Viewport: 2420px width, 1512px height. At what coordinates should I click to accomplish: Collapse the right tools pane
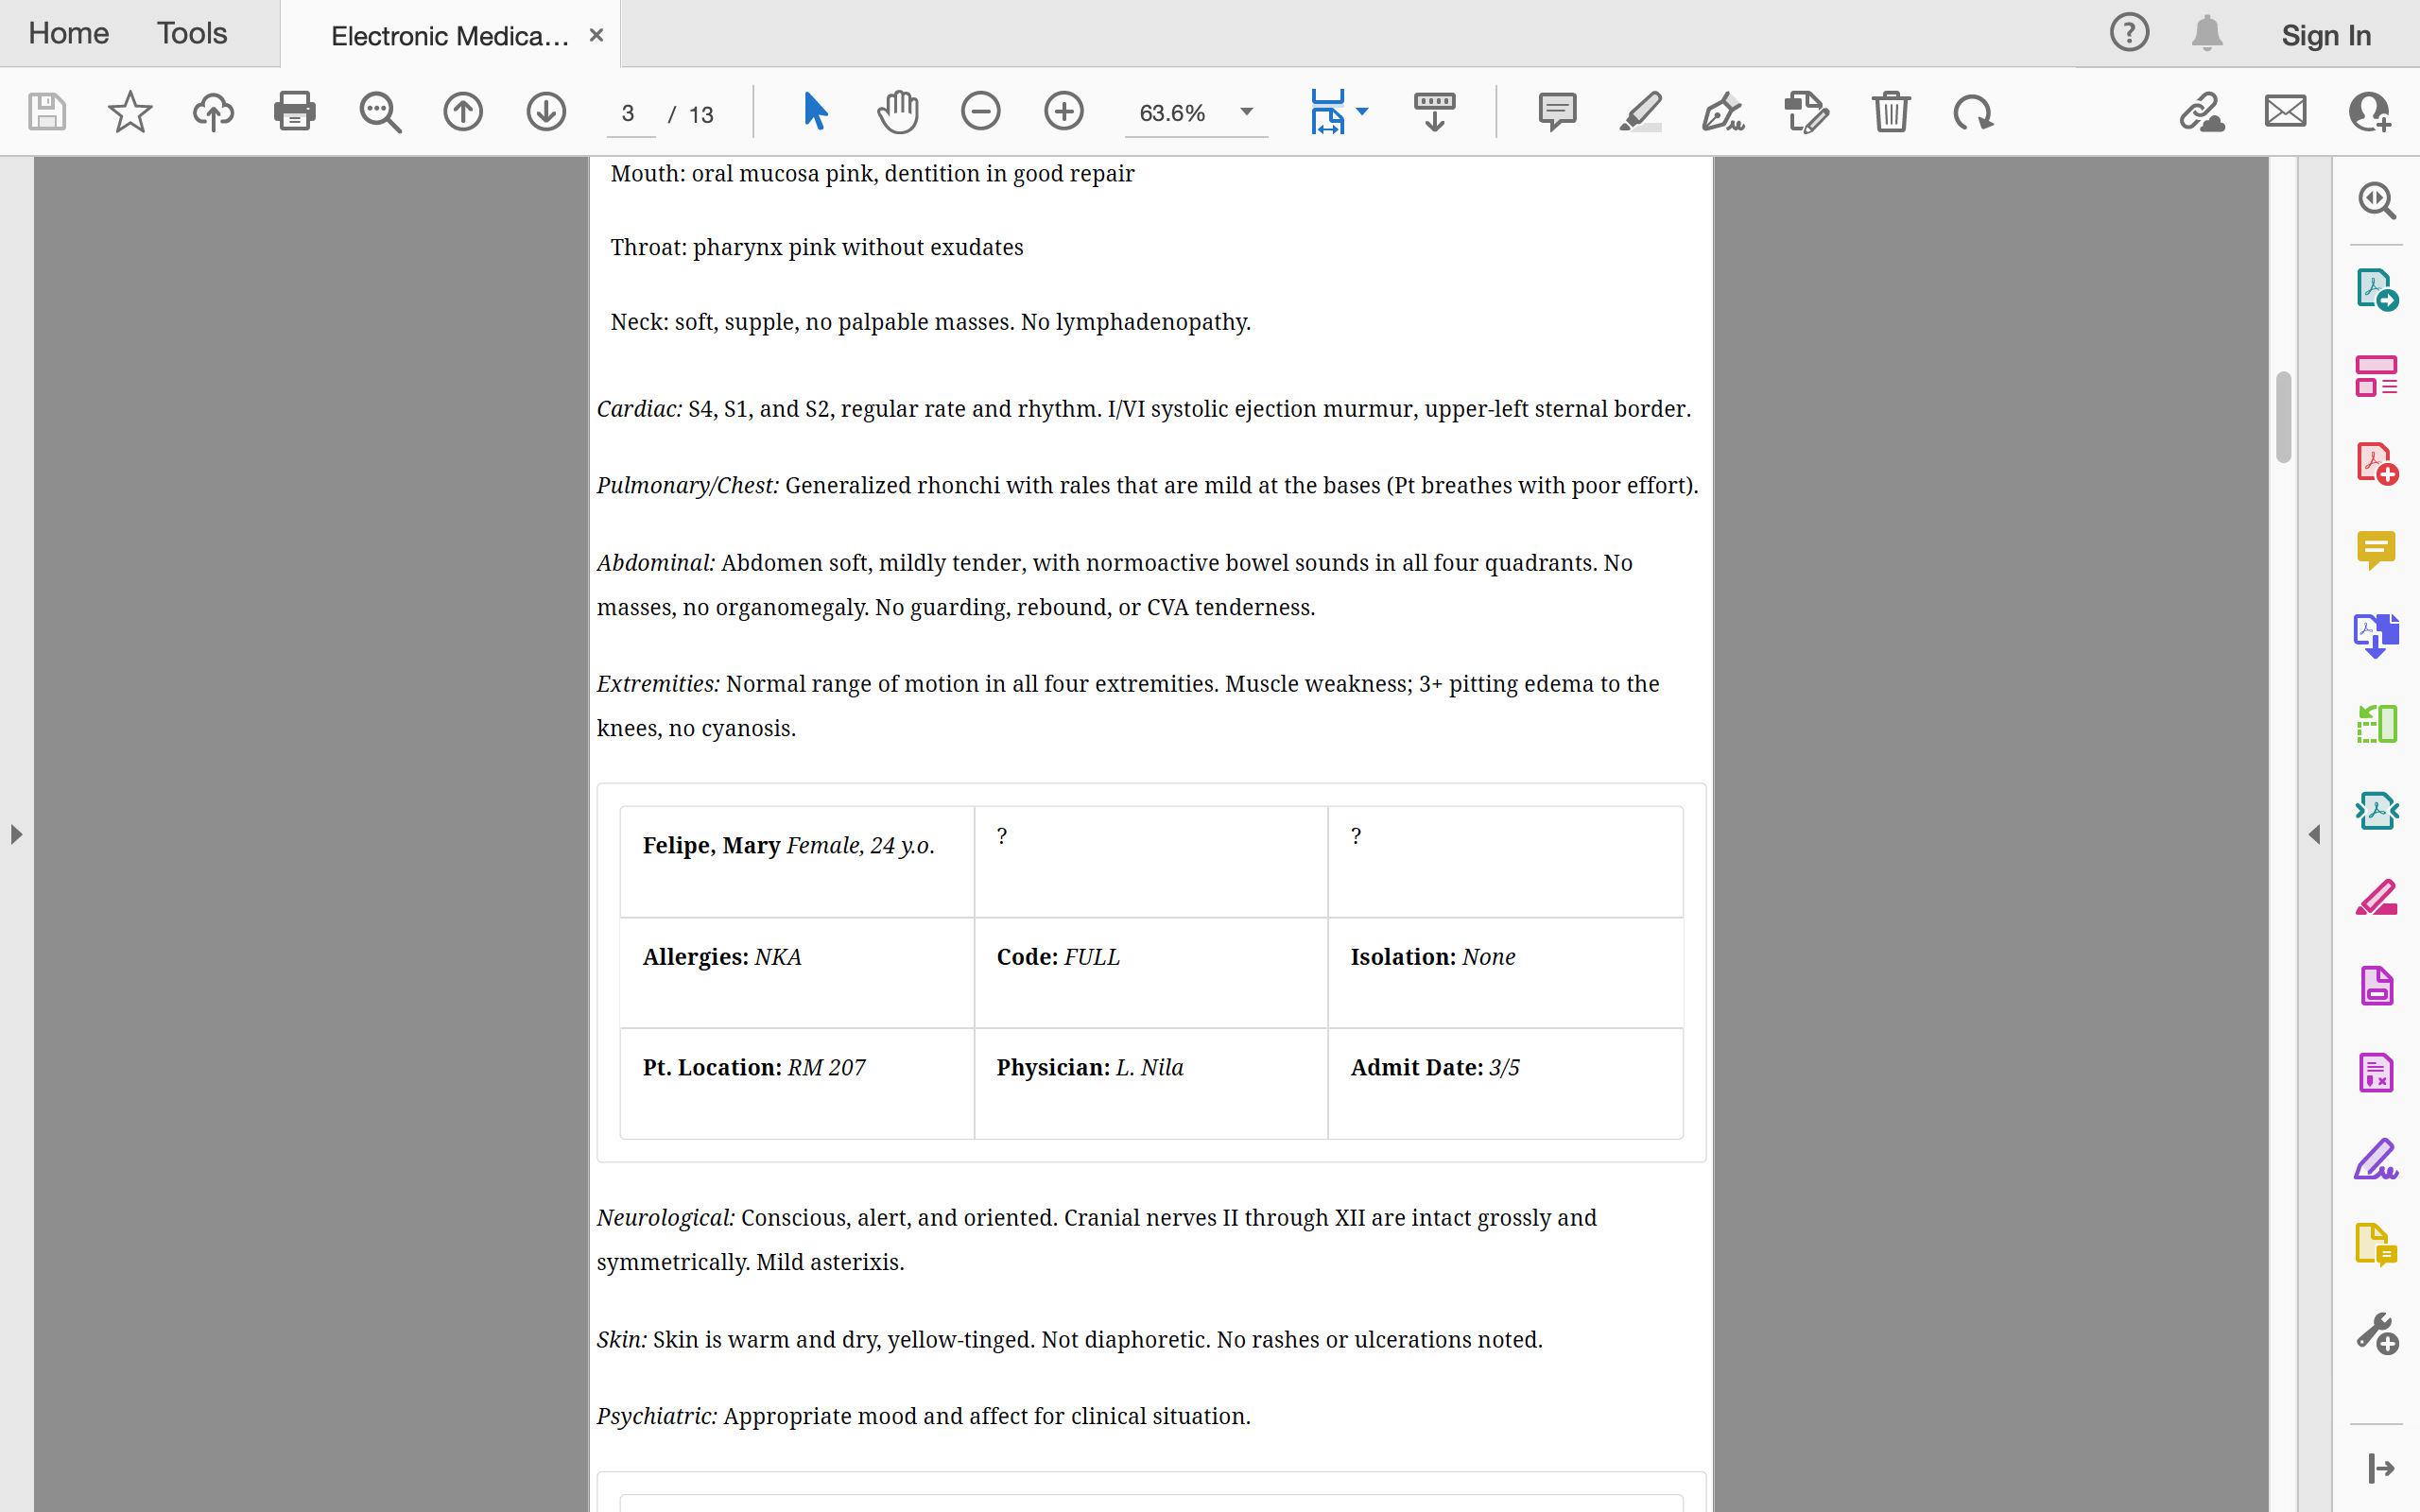click(2315, 835)
